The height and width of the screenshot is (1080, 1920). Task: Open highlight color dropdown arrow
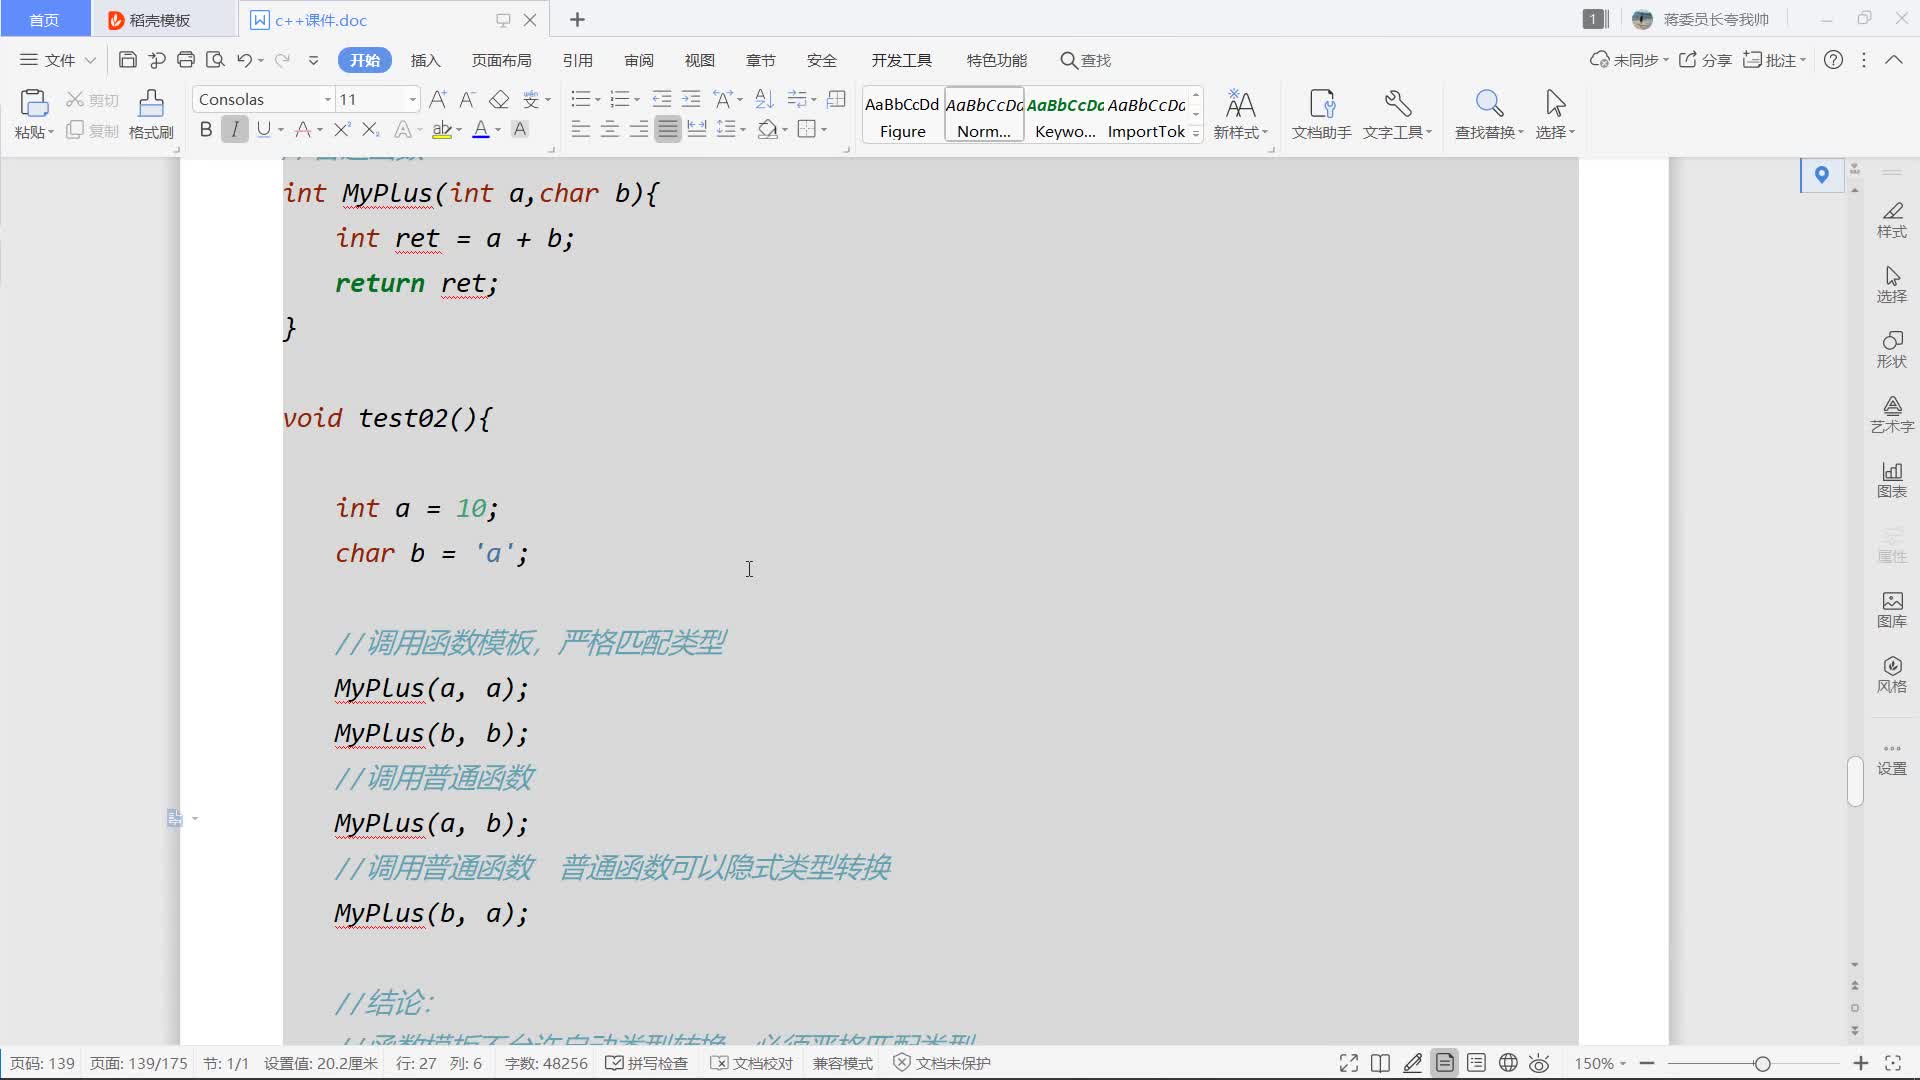pyautogui.click(x=459, y=129)
